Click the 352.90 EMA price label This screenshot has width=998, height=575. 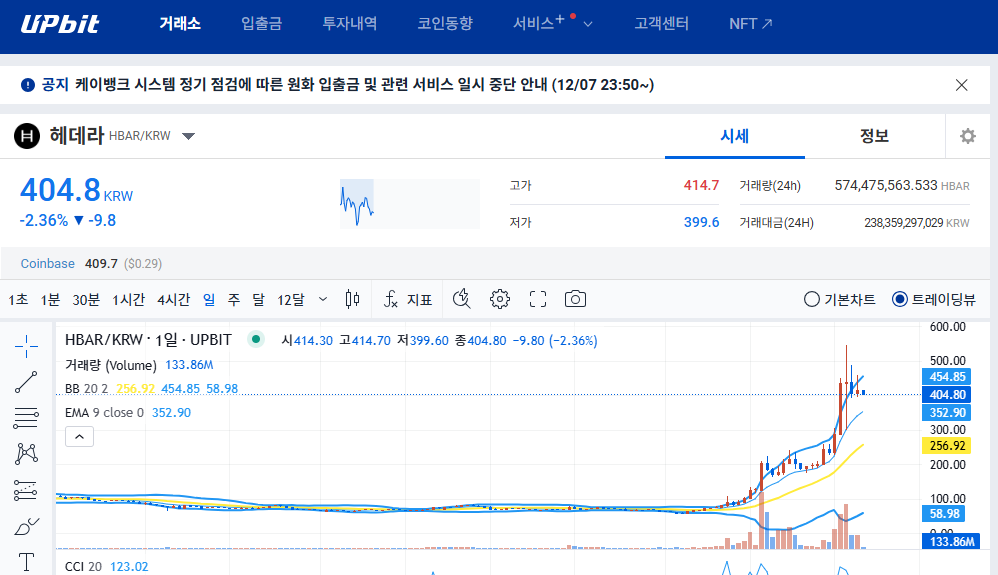coord(947,413)
